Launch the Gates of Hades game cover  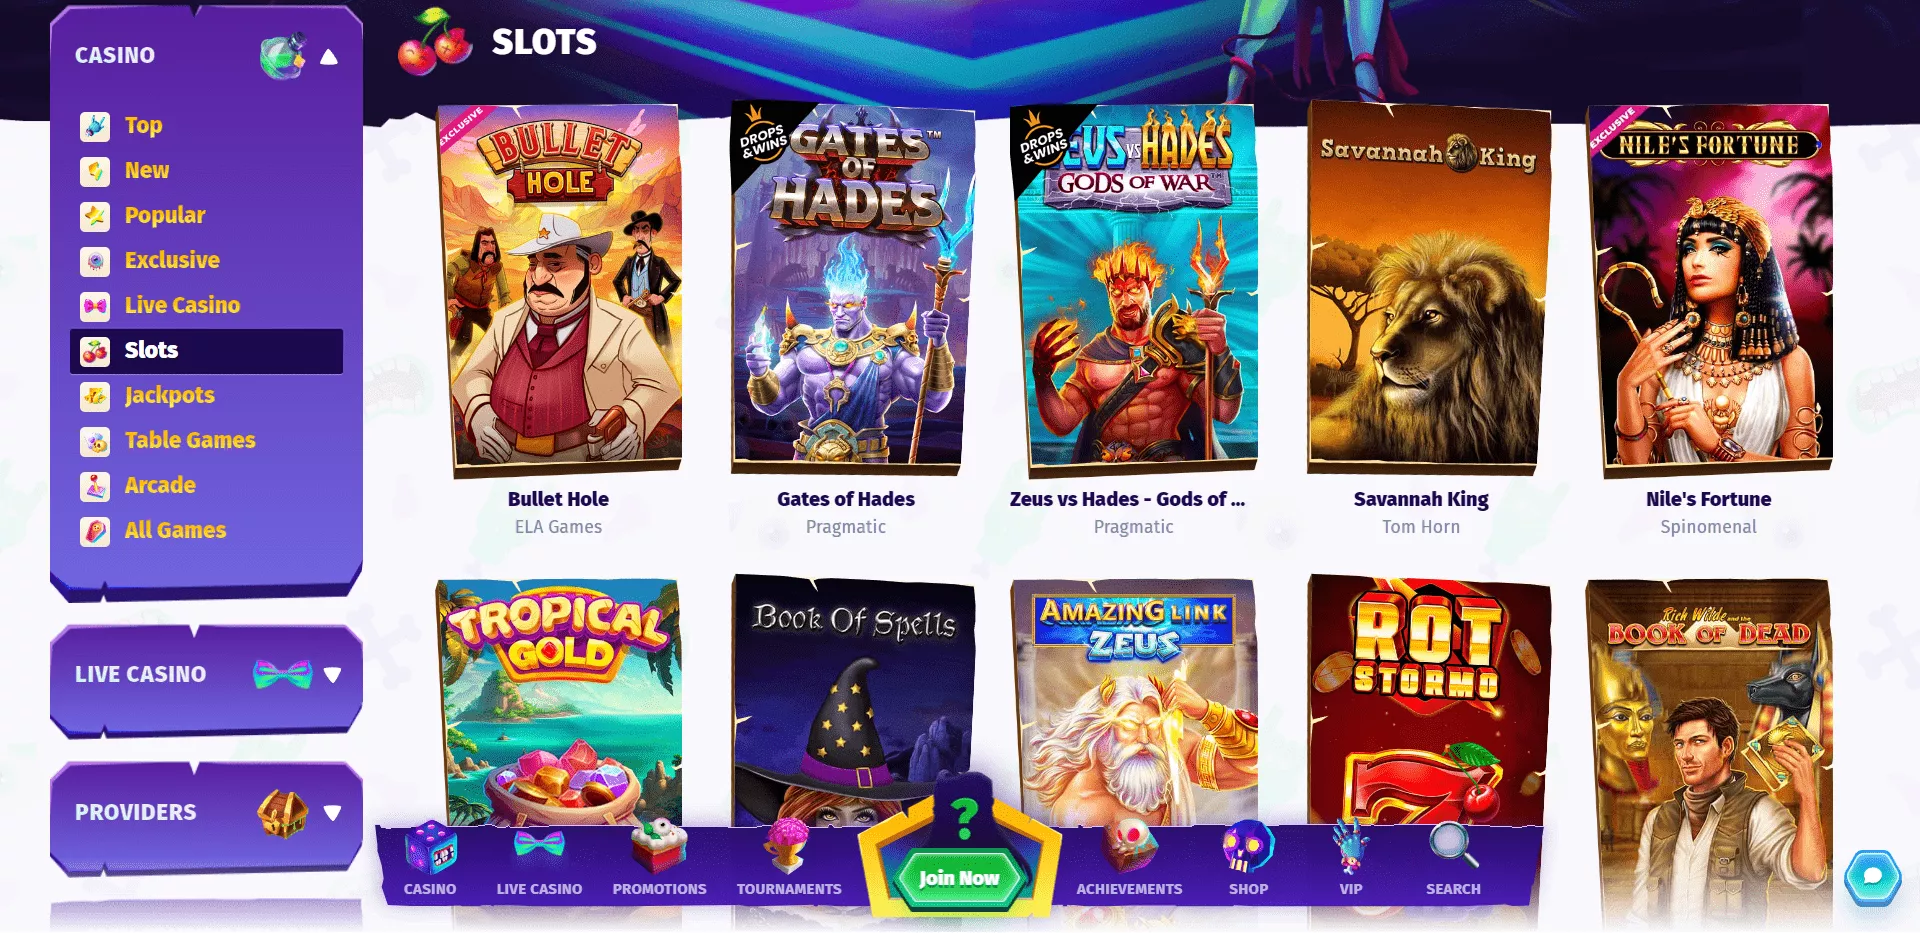click(851, 288)
